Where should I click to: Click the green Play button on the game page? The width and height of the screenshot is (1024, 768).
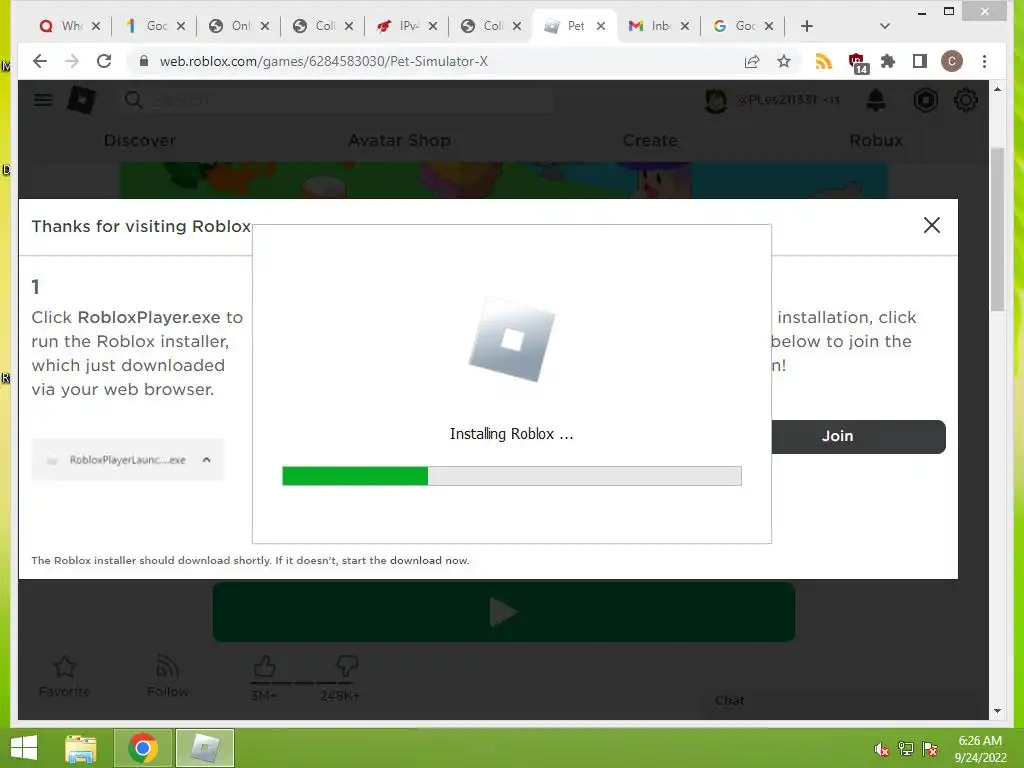(504, 612)
